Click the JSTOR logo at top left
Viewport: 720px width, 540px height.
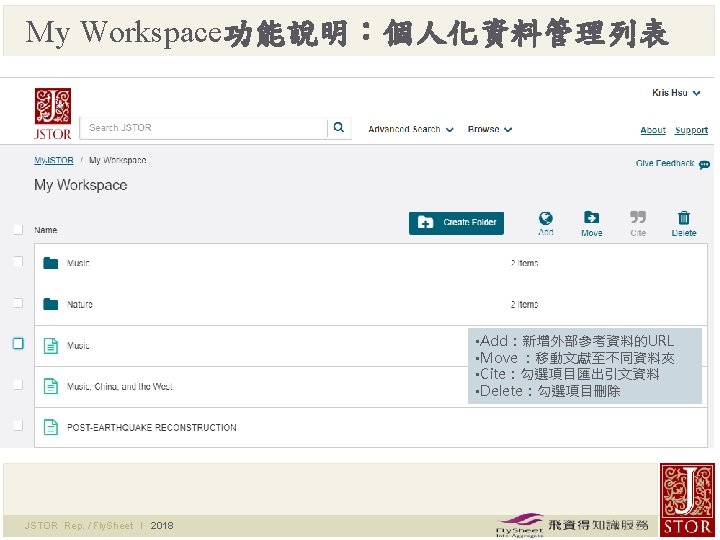pyautogui.click(x=53, y=113)
